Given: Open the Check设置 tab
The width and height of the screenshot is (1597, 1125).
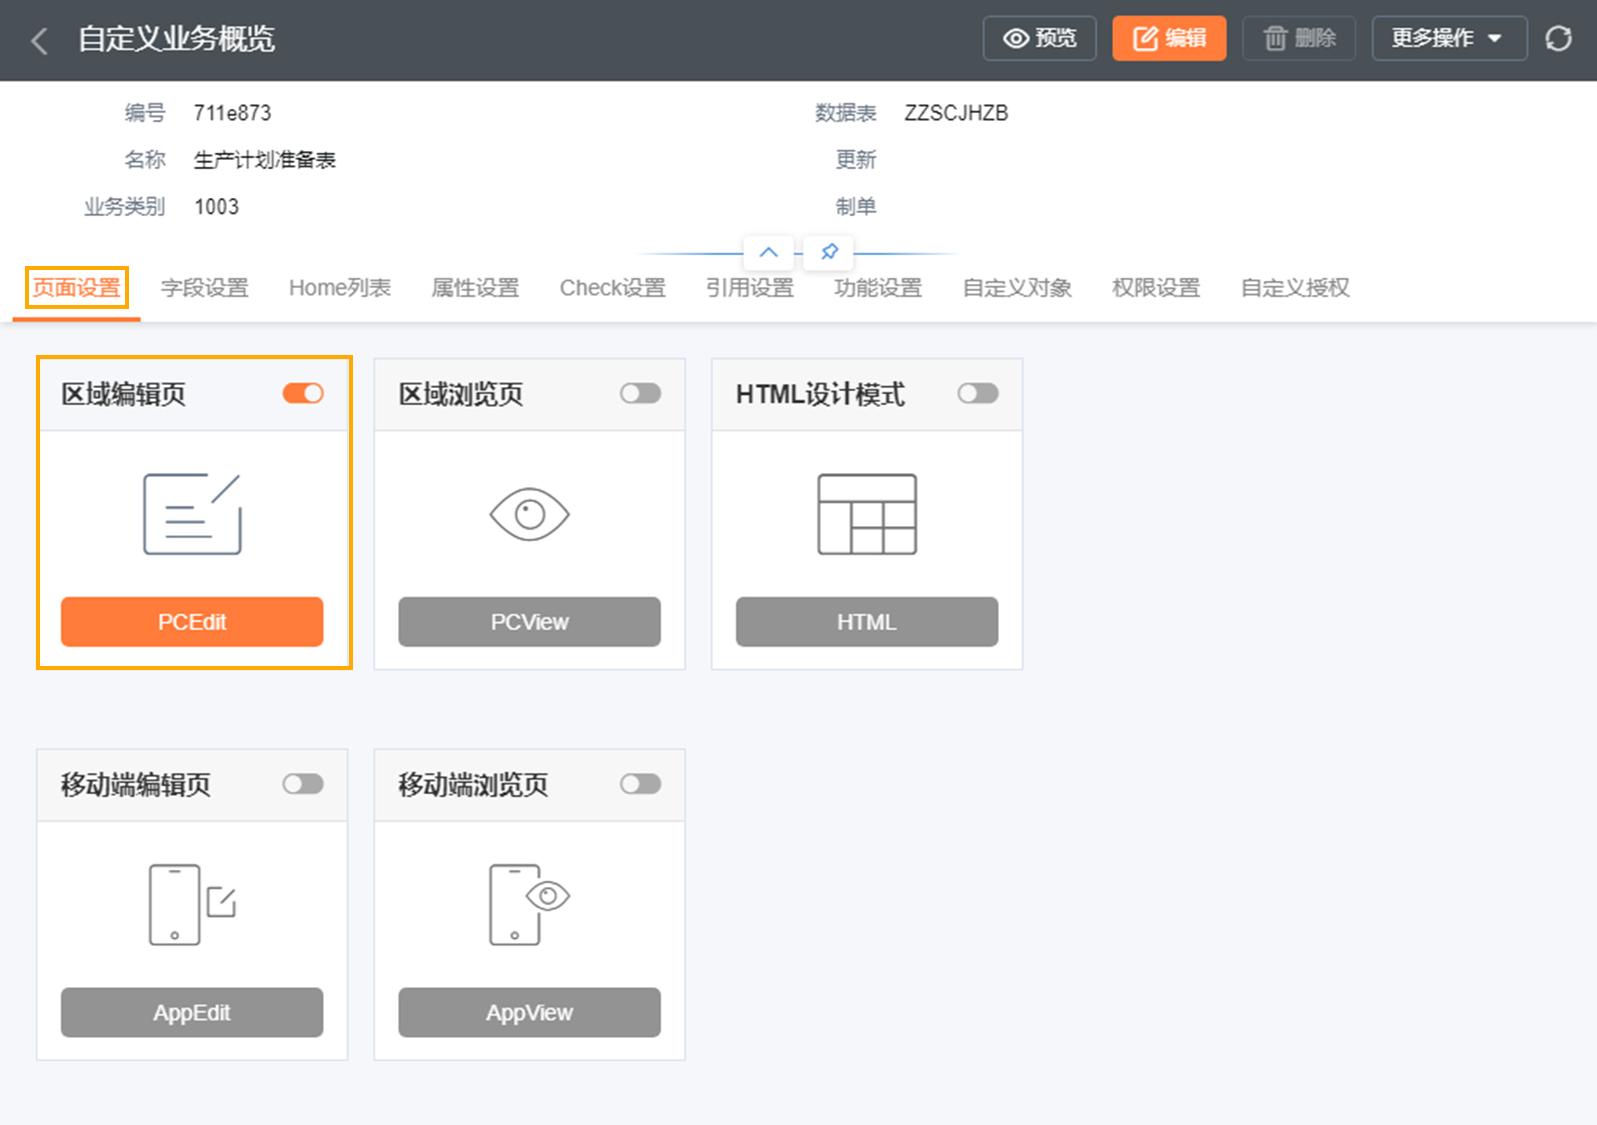Looking at the screenshot, I should point(613,288).
